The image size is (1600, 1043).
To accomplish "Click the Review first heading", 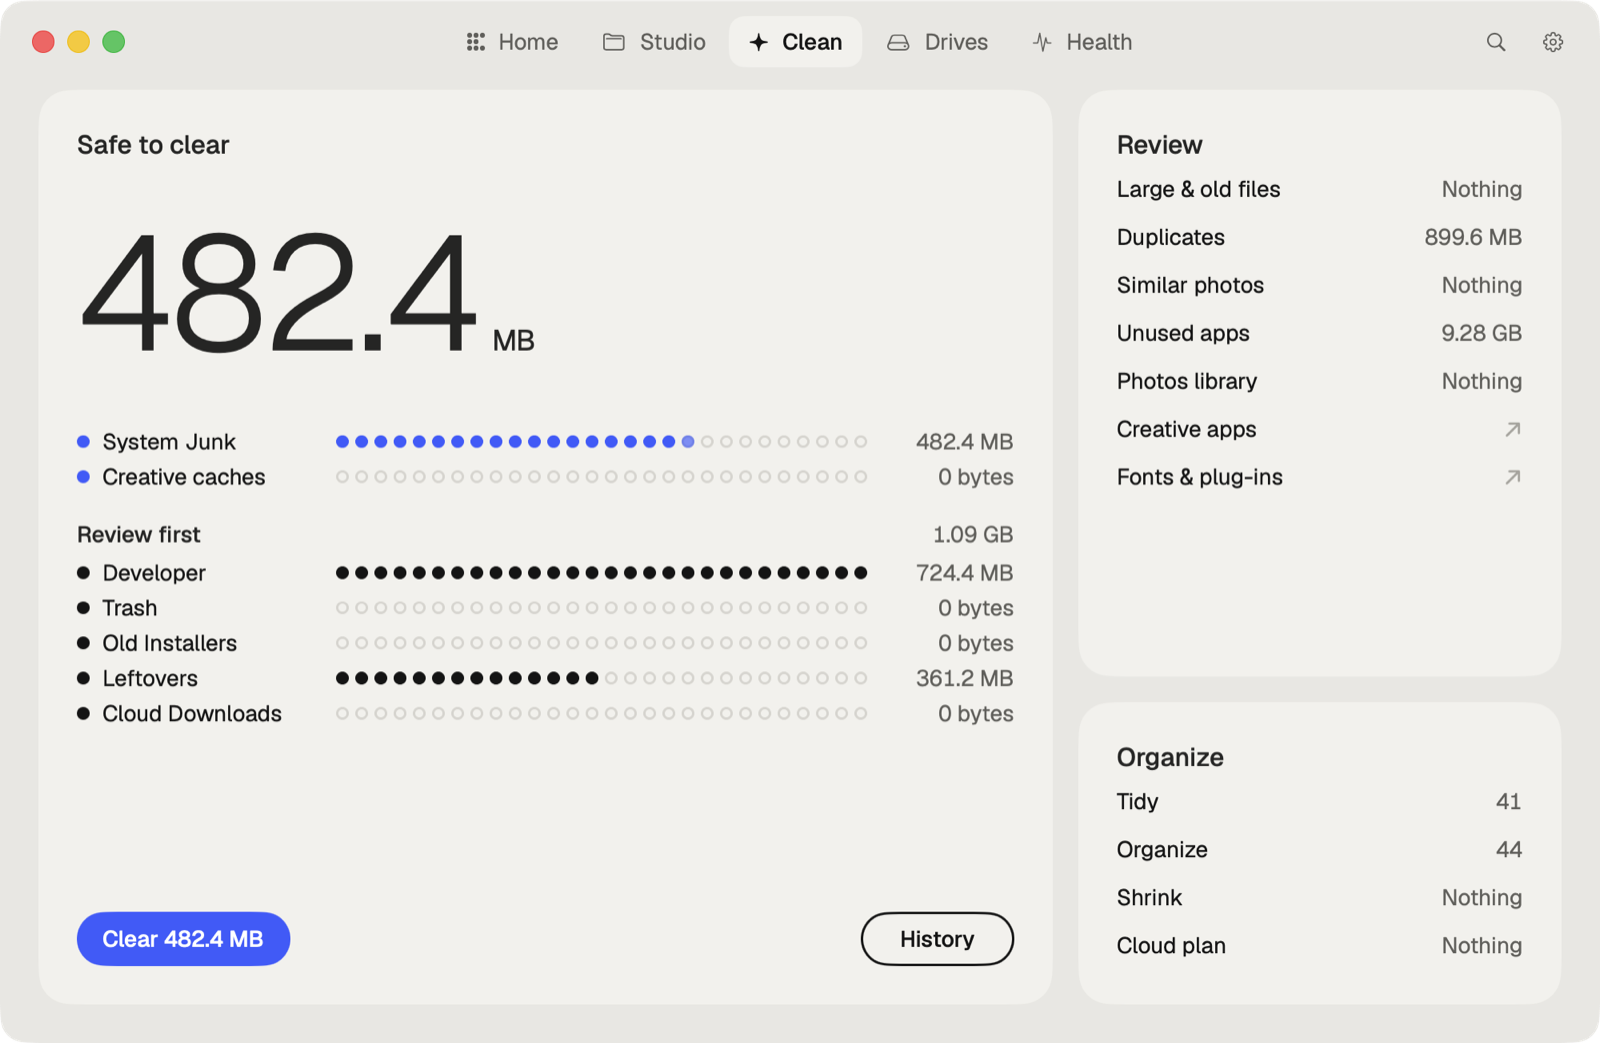I will [x=139, y=534].
